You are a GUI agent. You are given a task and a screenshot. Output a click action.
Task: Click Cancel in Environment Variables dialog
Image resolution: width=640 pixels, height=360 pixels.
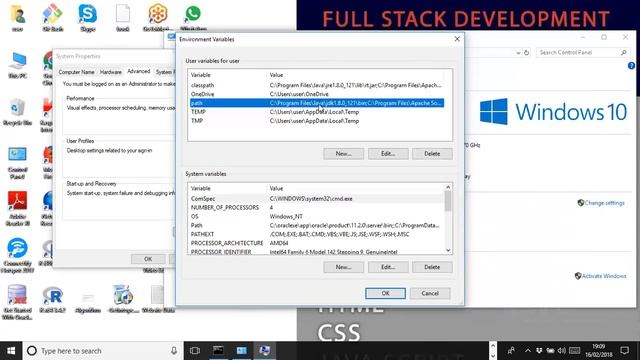click(430, 293)
